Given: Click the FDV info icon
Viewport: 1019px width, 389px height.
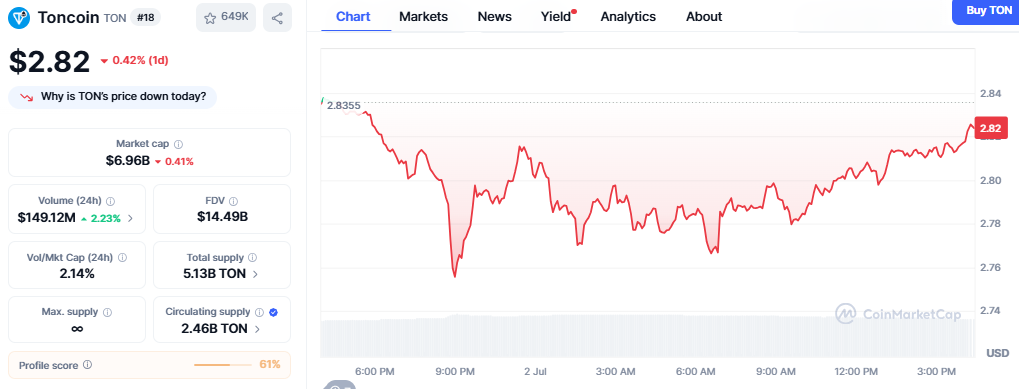Looking at the screenshot, I should [233, 201].
